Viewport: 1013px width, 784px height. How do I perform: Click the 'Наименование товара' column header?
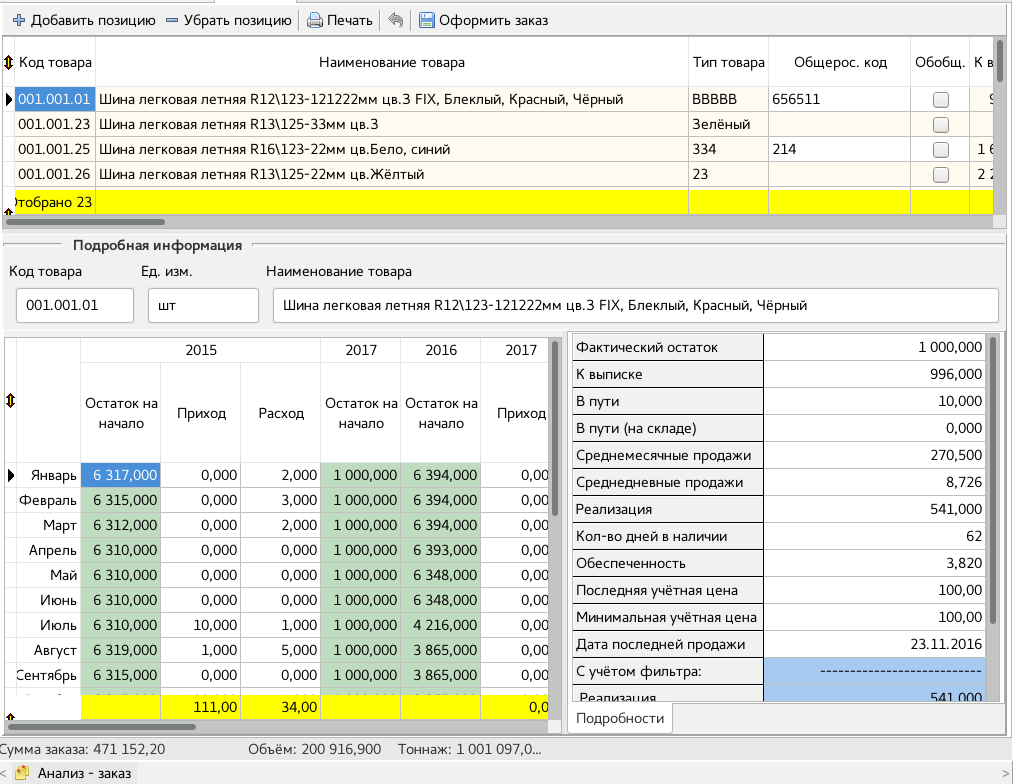click(x=391, y=63)
